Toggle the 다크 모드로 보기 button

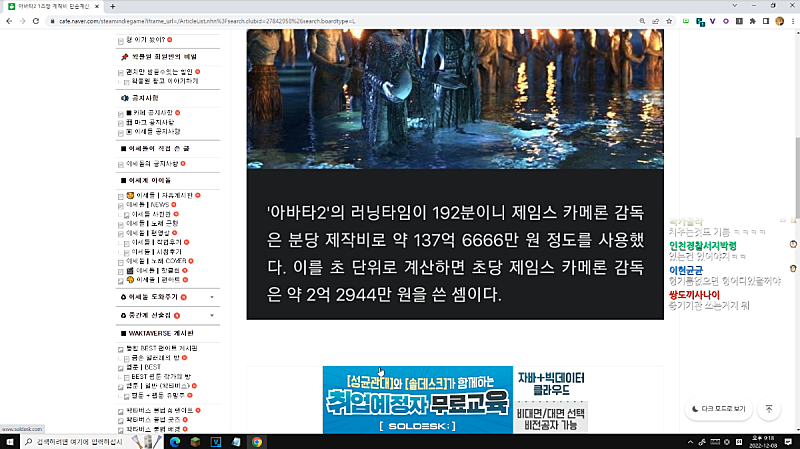click(718, 409)
